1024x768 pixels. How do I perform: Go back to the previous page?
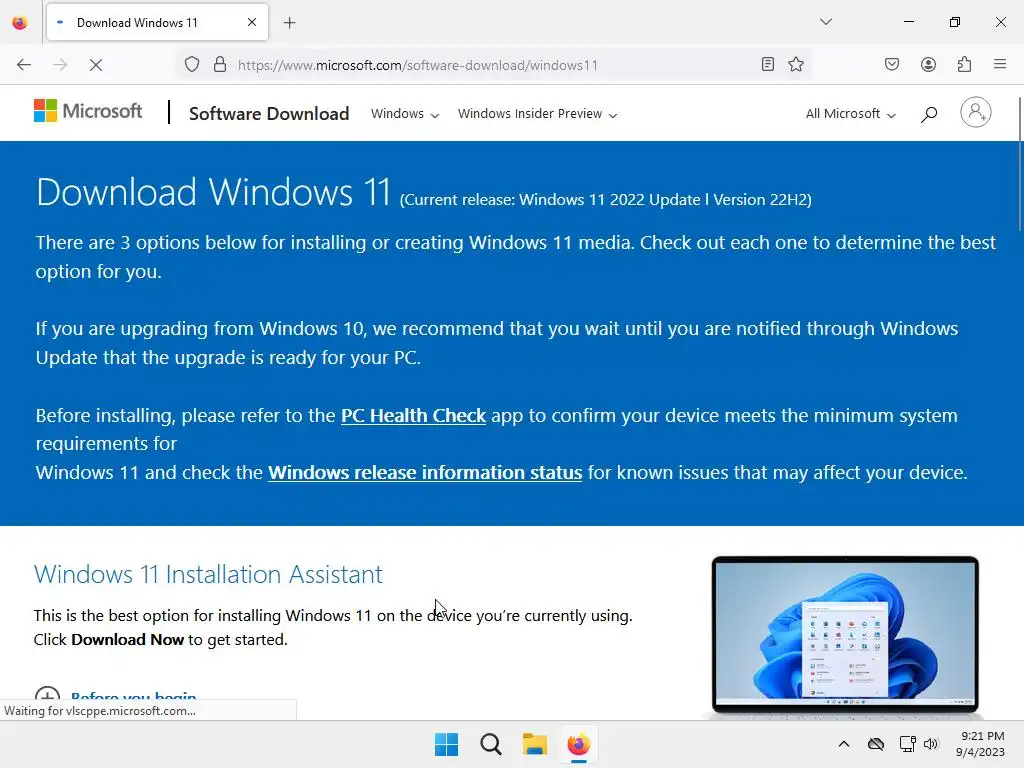click(x=24, y=65)
